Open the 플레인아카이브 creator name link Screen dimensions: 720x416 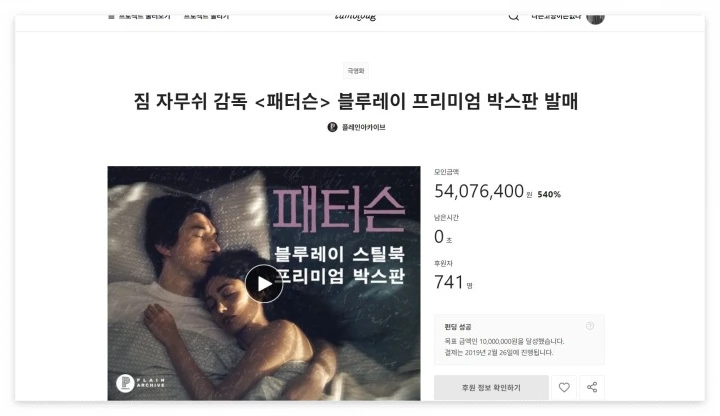click(x=363, y=128)
